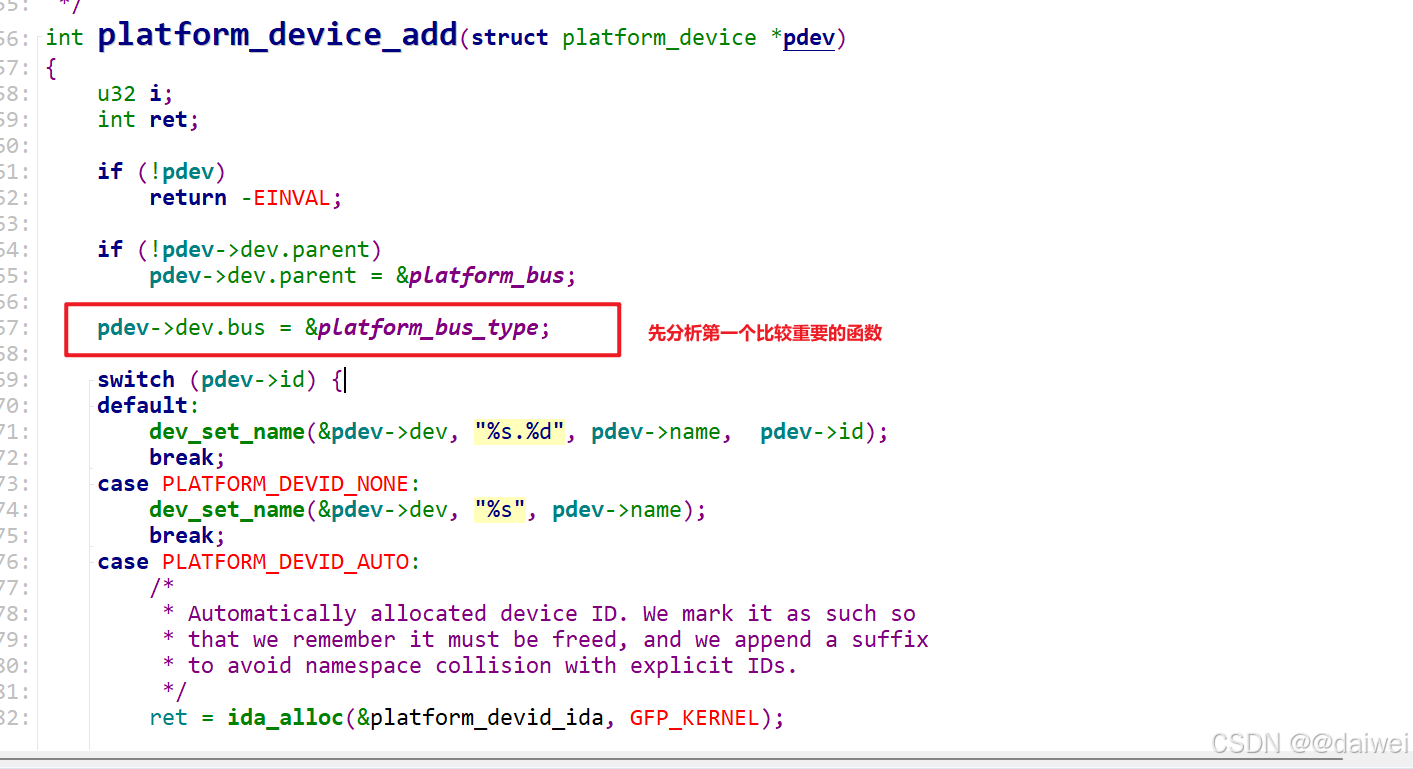1413x769 pixels.
Task: Click the platform_bus_type identifier
Action: (x=428, y=328)
